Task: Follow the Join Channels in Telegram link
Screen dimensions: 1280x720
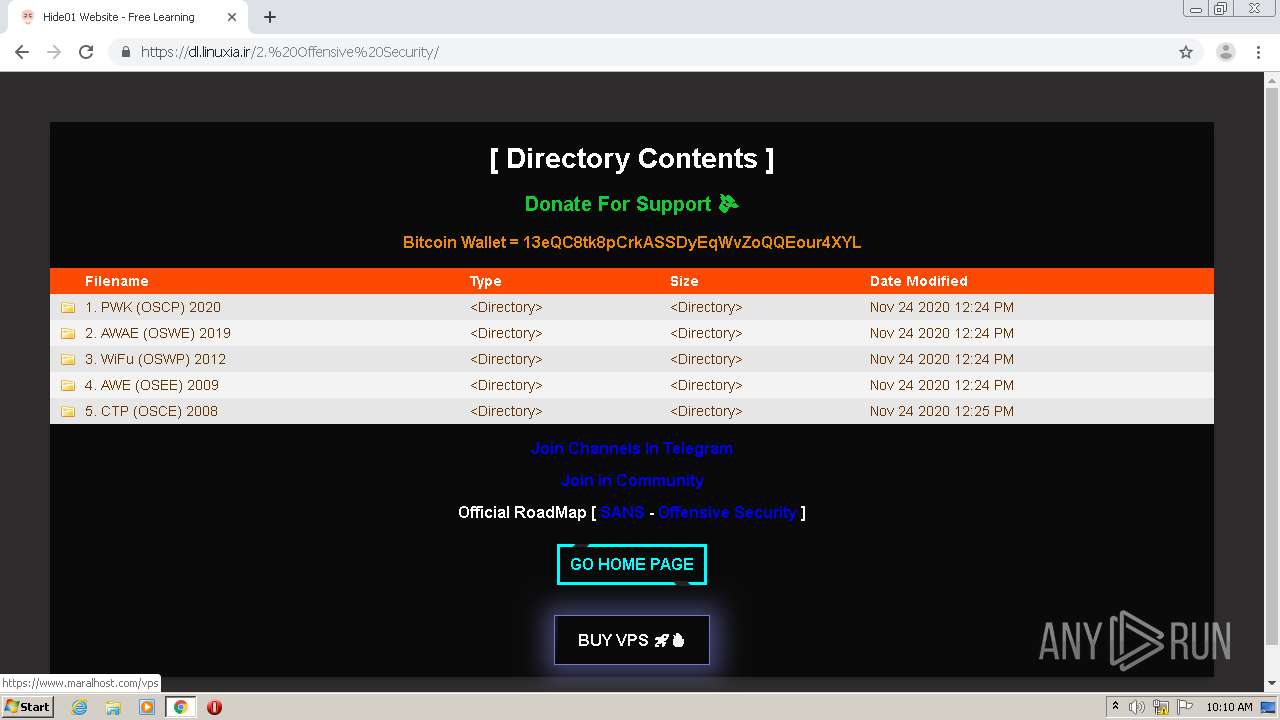Action: point(632,448)
